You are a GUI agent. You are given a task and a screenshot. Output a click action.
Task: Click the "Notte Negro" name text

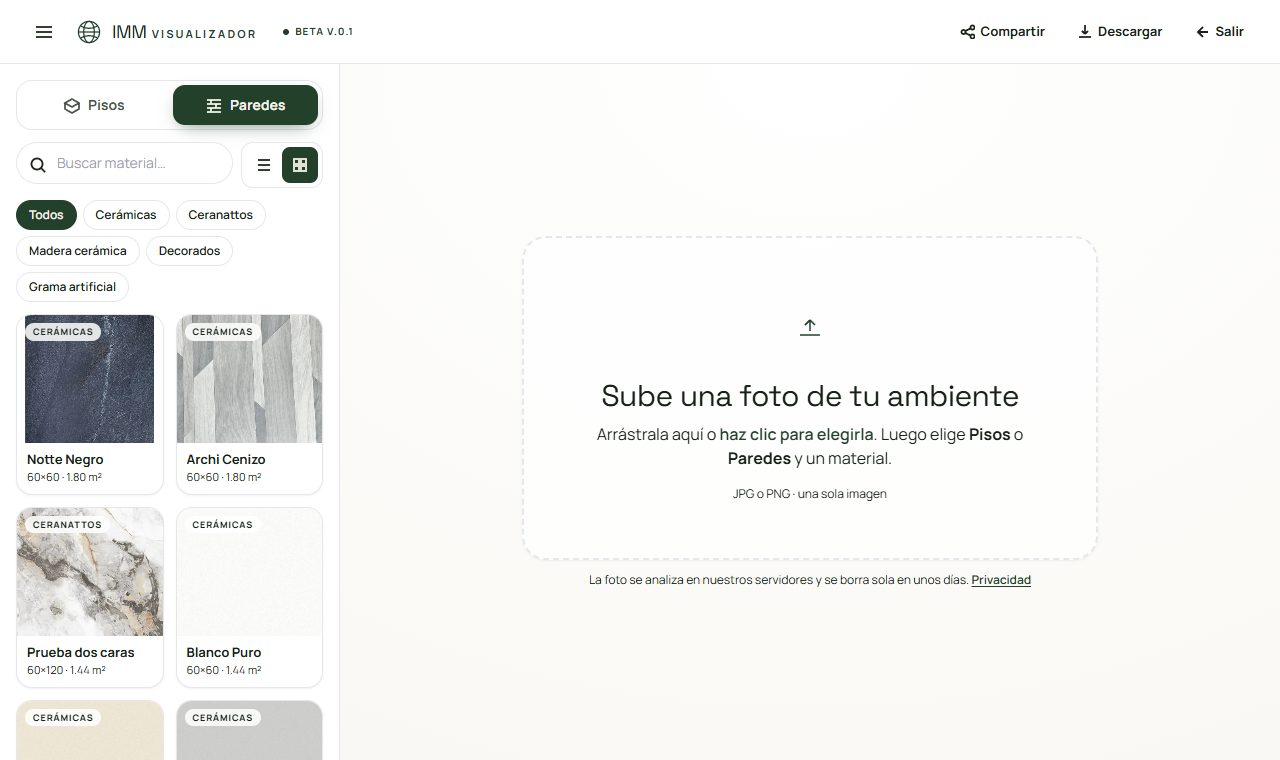65,460
